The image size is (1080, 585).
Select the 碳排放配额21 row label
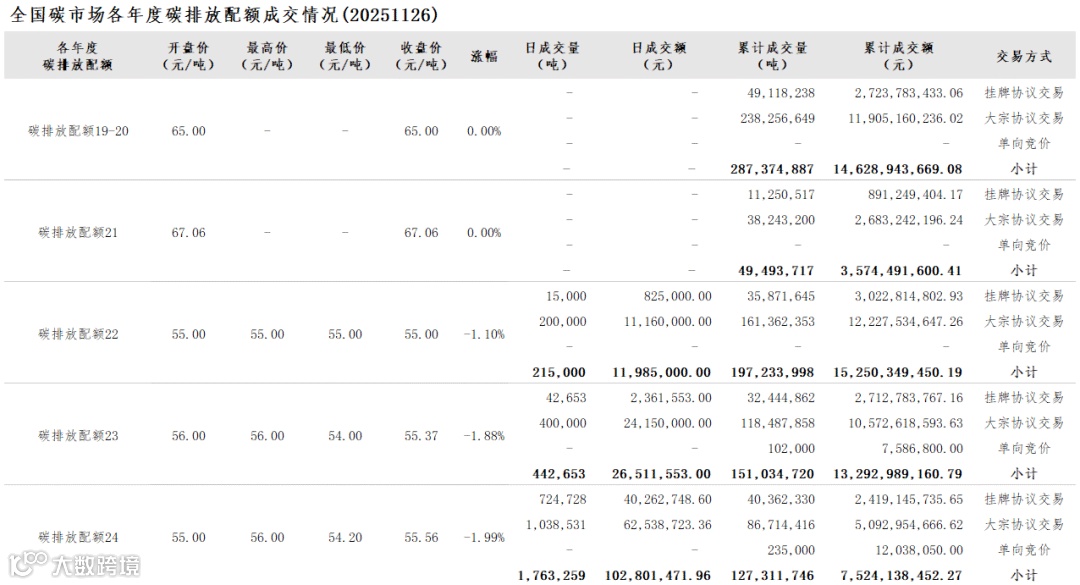(79, 233)
